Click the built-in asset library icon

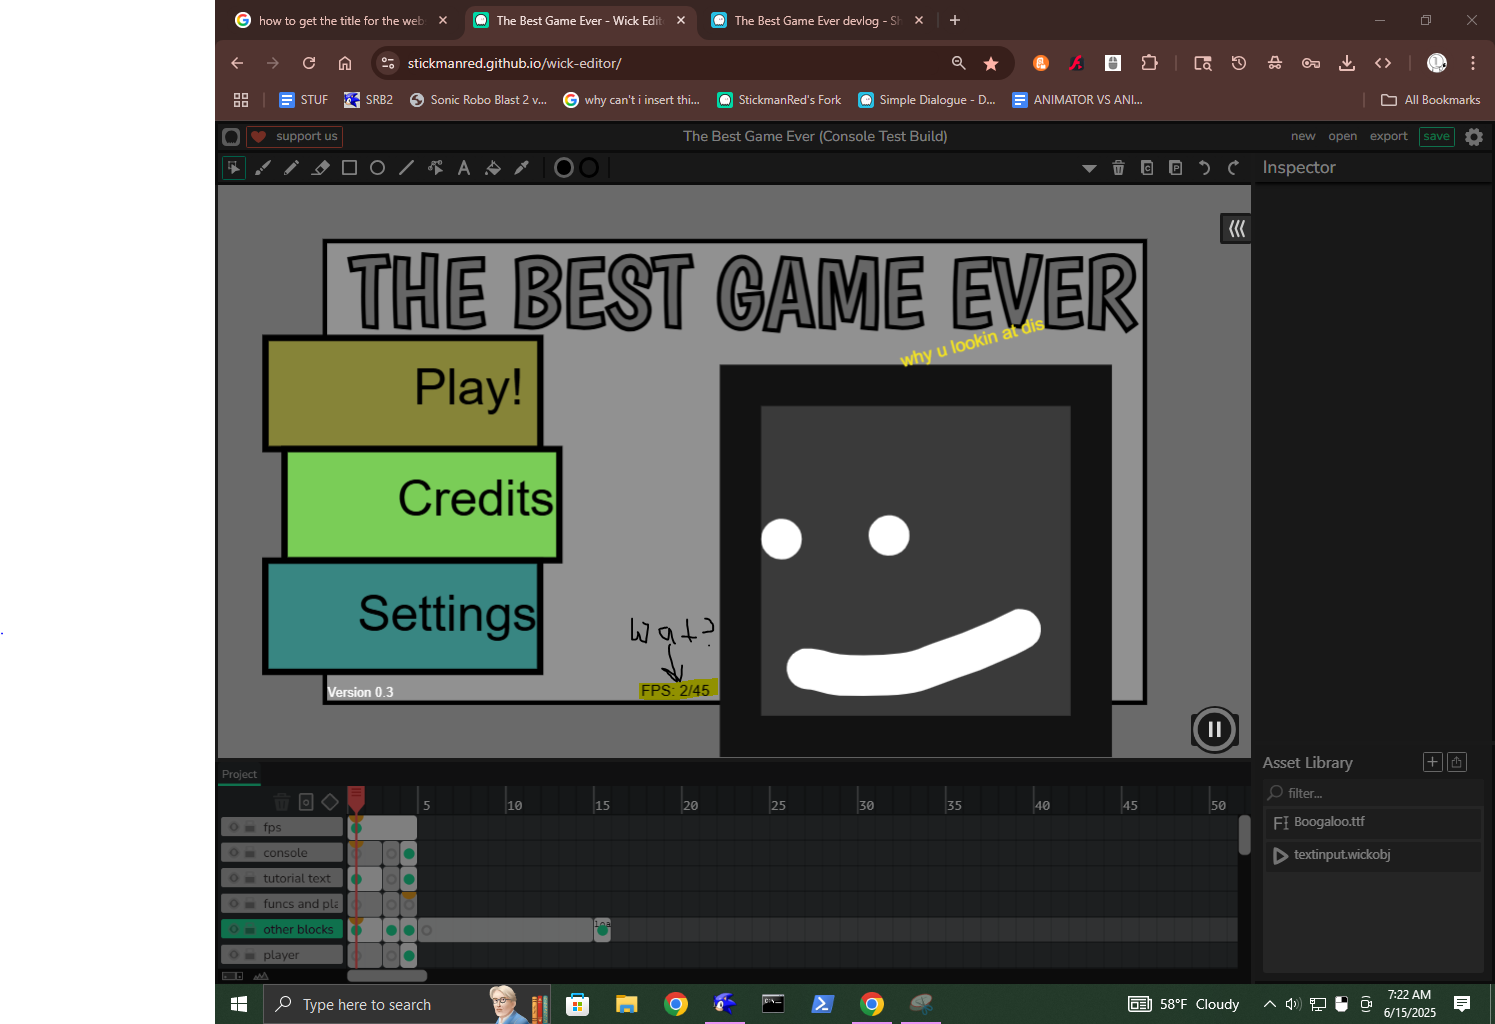[x=1457, y=762]
